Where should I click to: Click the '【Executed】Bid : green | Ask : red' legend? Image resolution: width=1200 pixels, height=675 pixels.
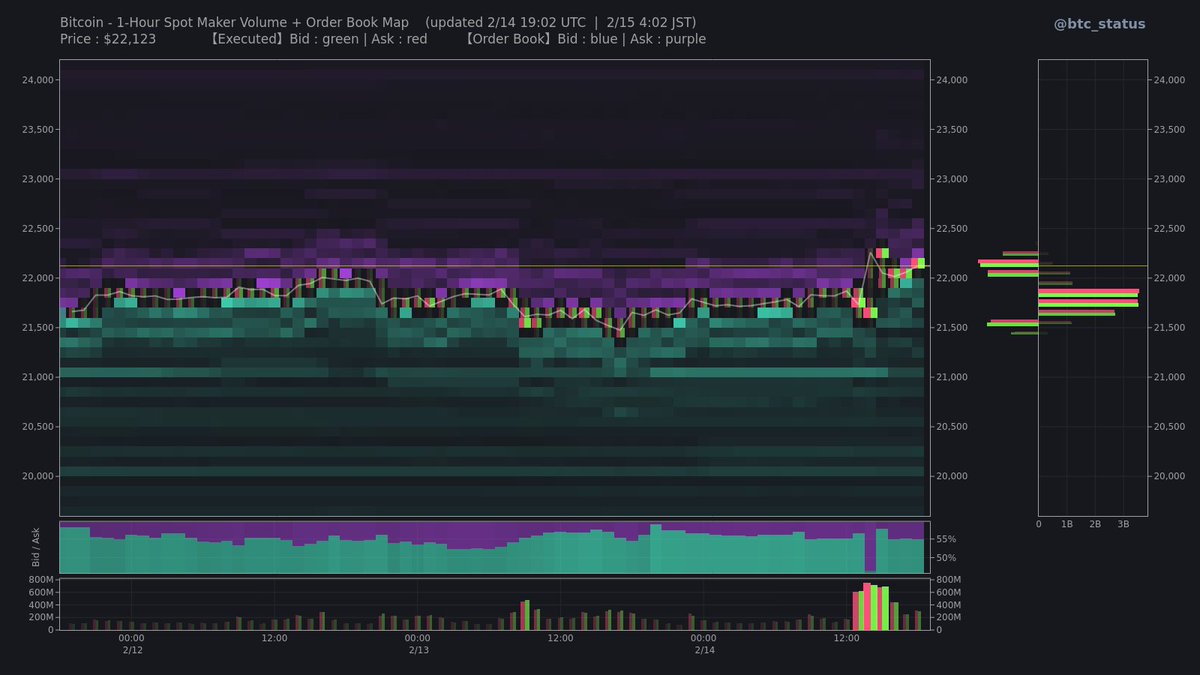318,39
